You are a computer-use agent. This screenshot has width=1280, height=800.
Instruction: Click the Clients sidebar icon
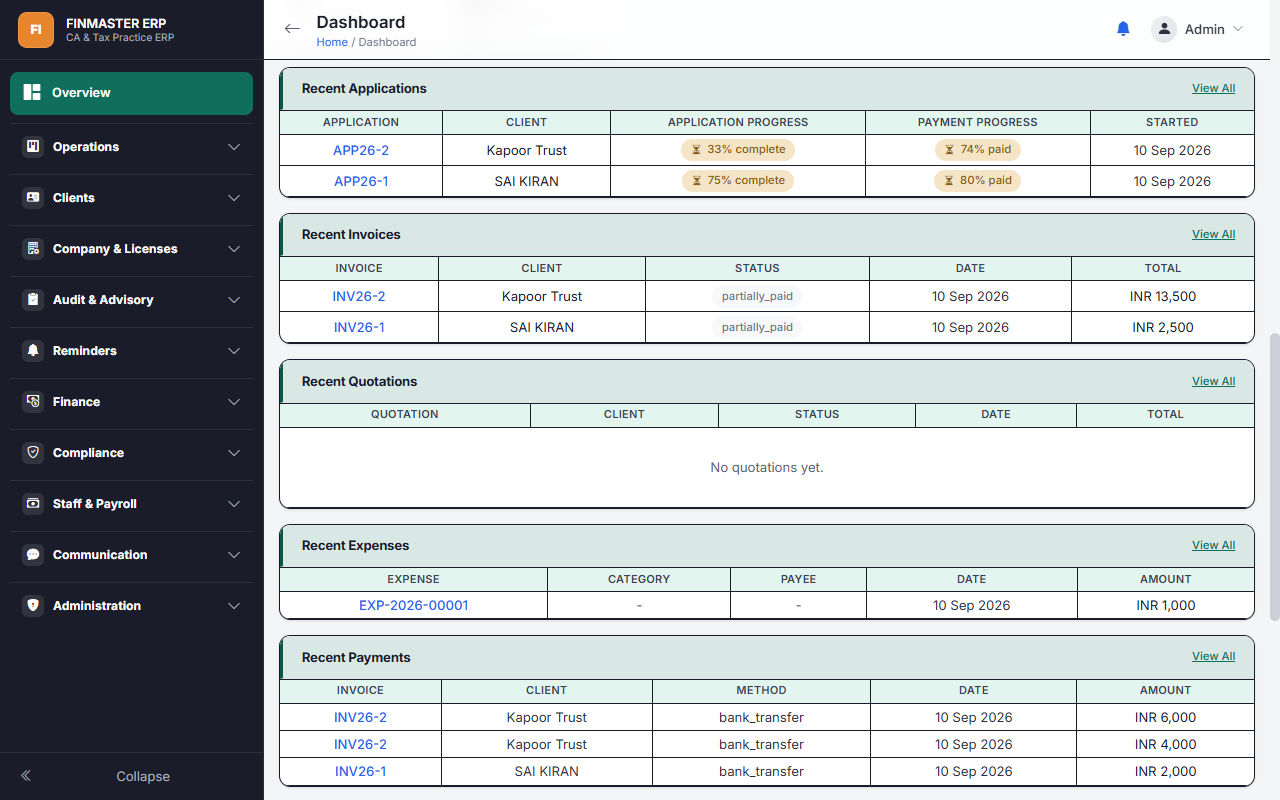click(33, 198)
